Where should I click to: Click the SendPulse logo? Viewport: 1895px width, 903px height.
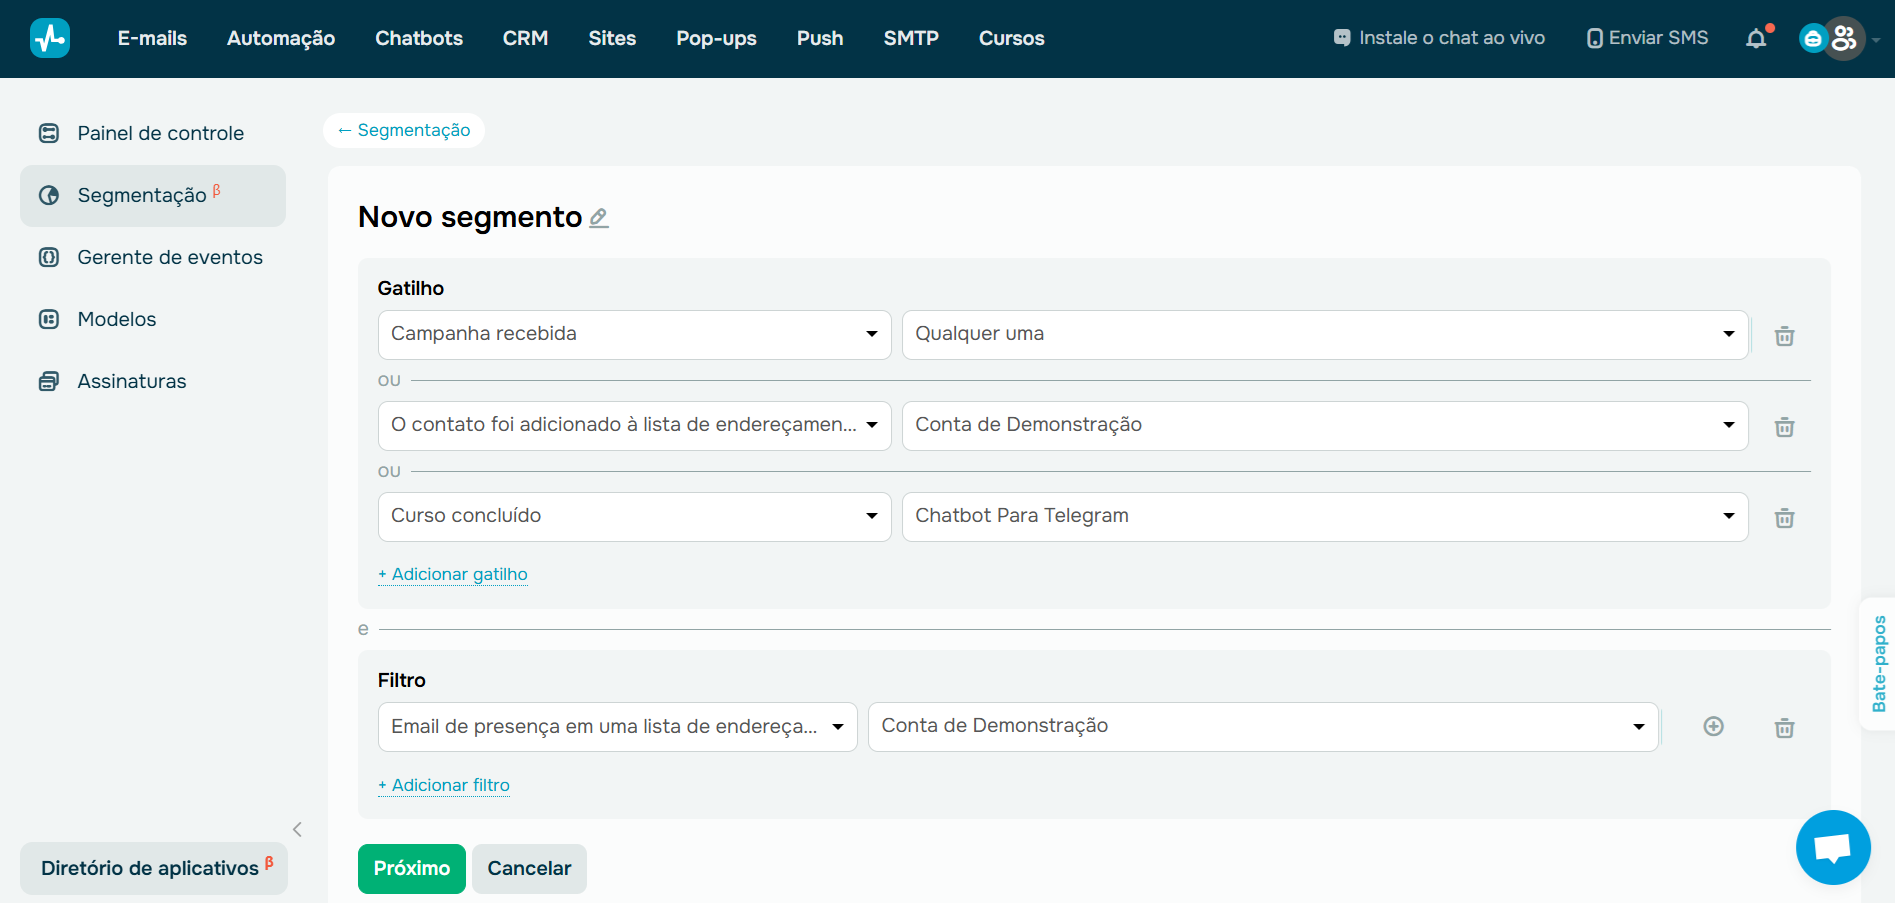(50, 37)
